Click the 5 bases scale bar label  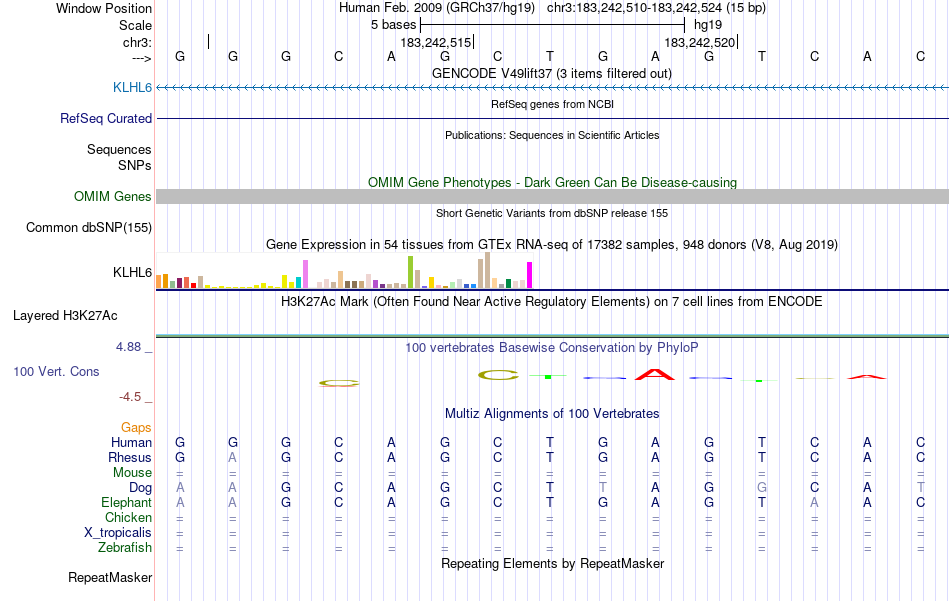tap(394, 25)
